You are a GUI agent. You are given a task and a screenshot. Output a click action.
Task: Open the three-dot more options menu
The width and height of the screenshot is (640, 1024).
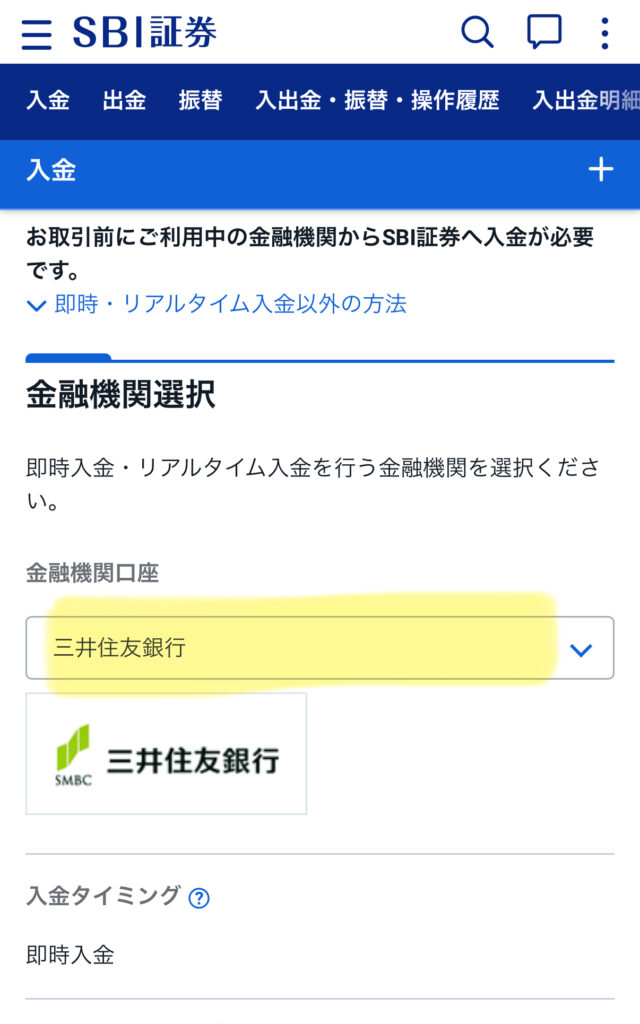[x=604, y=33]
